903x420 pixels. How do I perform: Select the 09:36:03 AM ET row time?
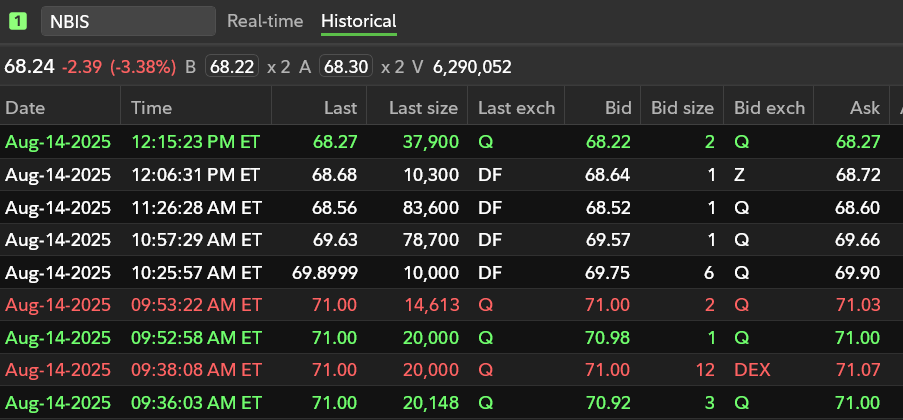point(196,402)
